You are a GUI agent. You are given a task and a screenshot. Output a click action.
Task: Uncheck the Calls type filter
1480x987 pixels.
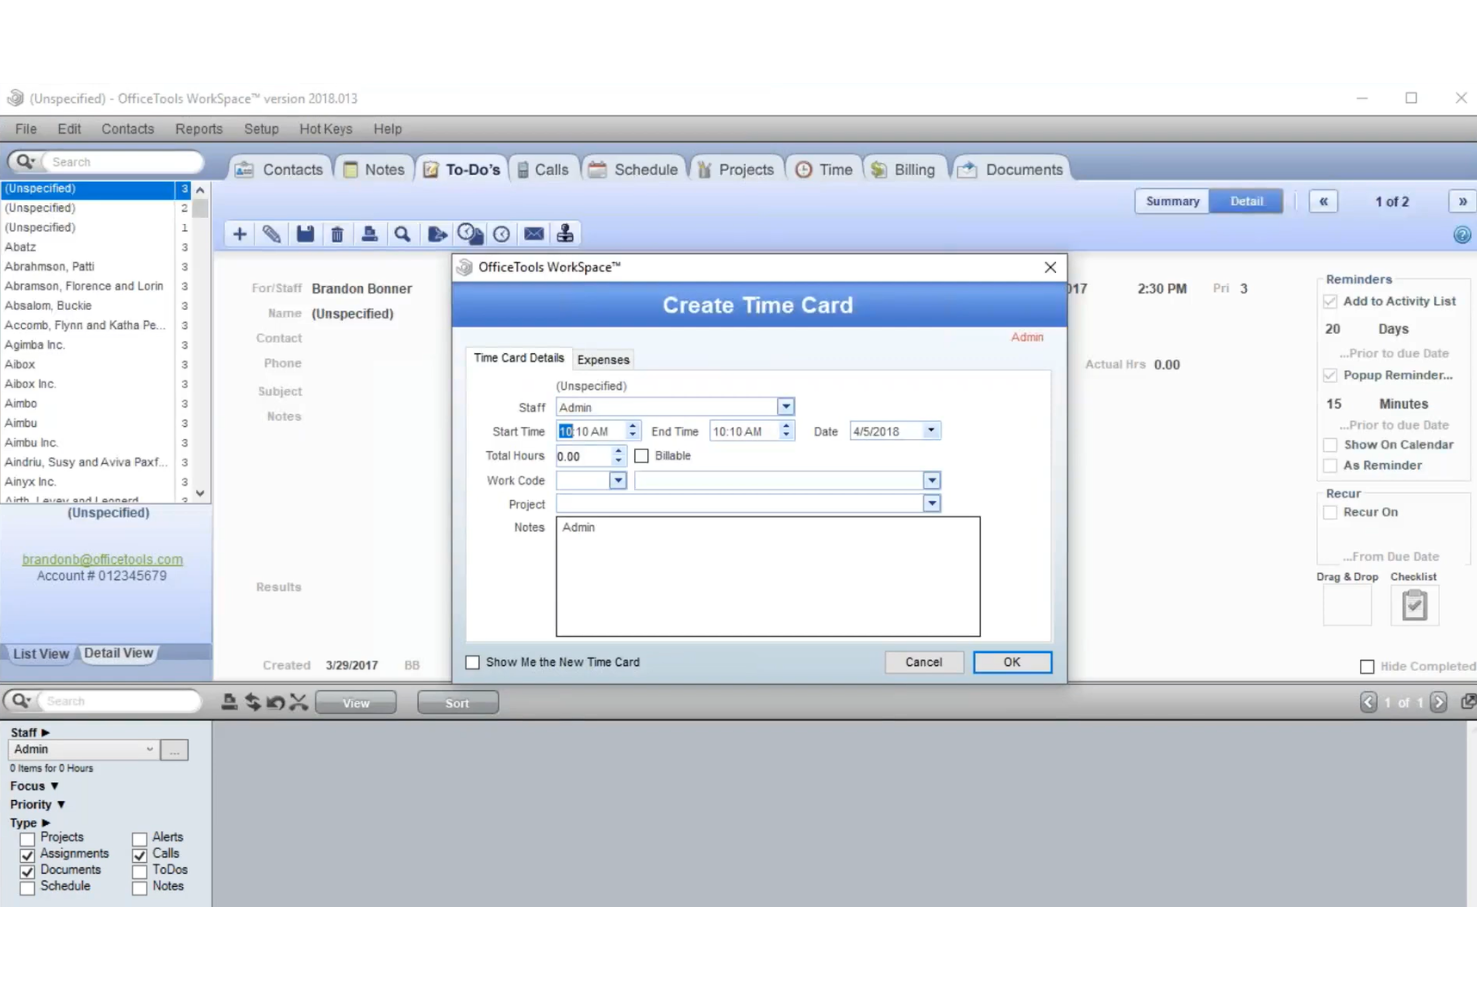point(139,855)
